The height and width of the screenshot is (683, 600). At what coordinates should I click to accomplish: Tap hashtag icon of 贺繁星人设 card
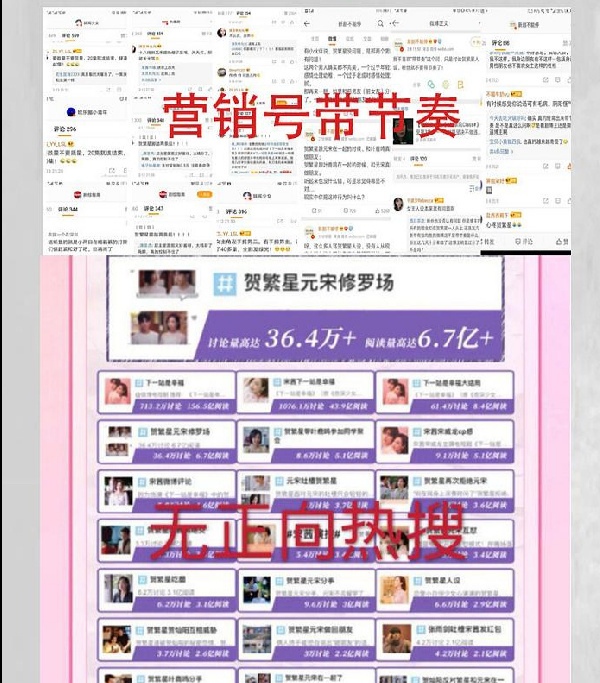click(417, 581)
